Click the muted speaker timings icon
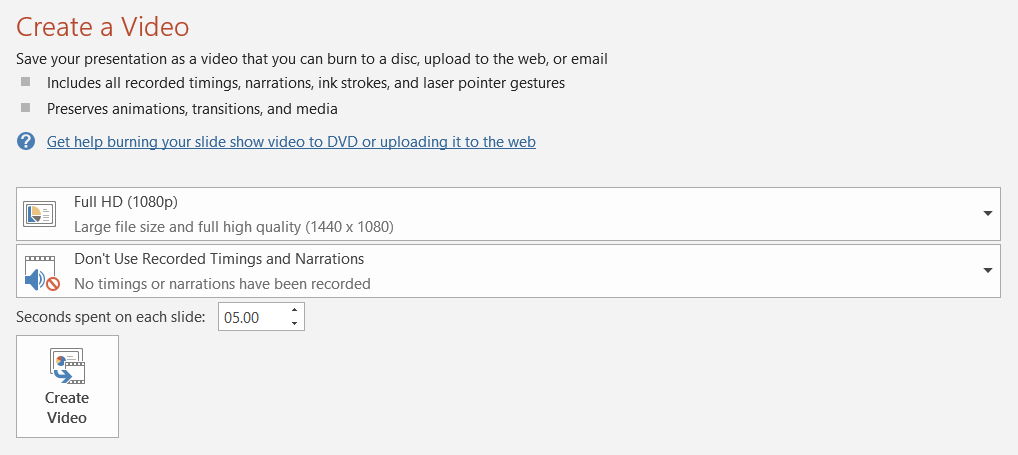This screenshot has width=1018, height=455. coord(42,272)
